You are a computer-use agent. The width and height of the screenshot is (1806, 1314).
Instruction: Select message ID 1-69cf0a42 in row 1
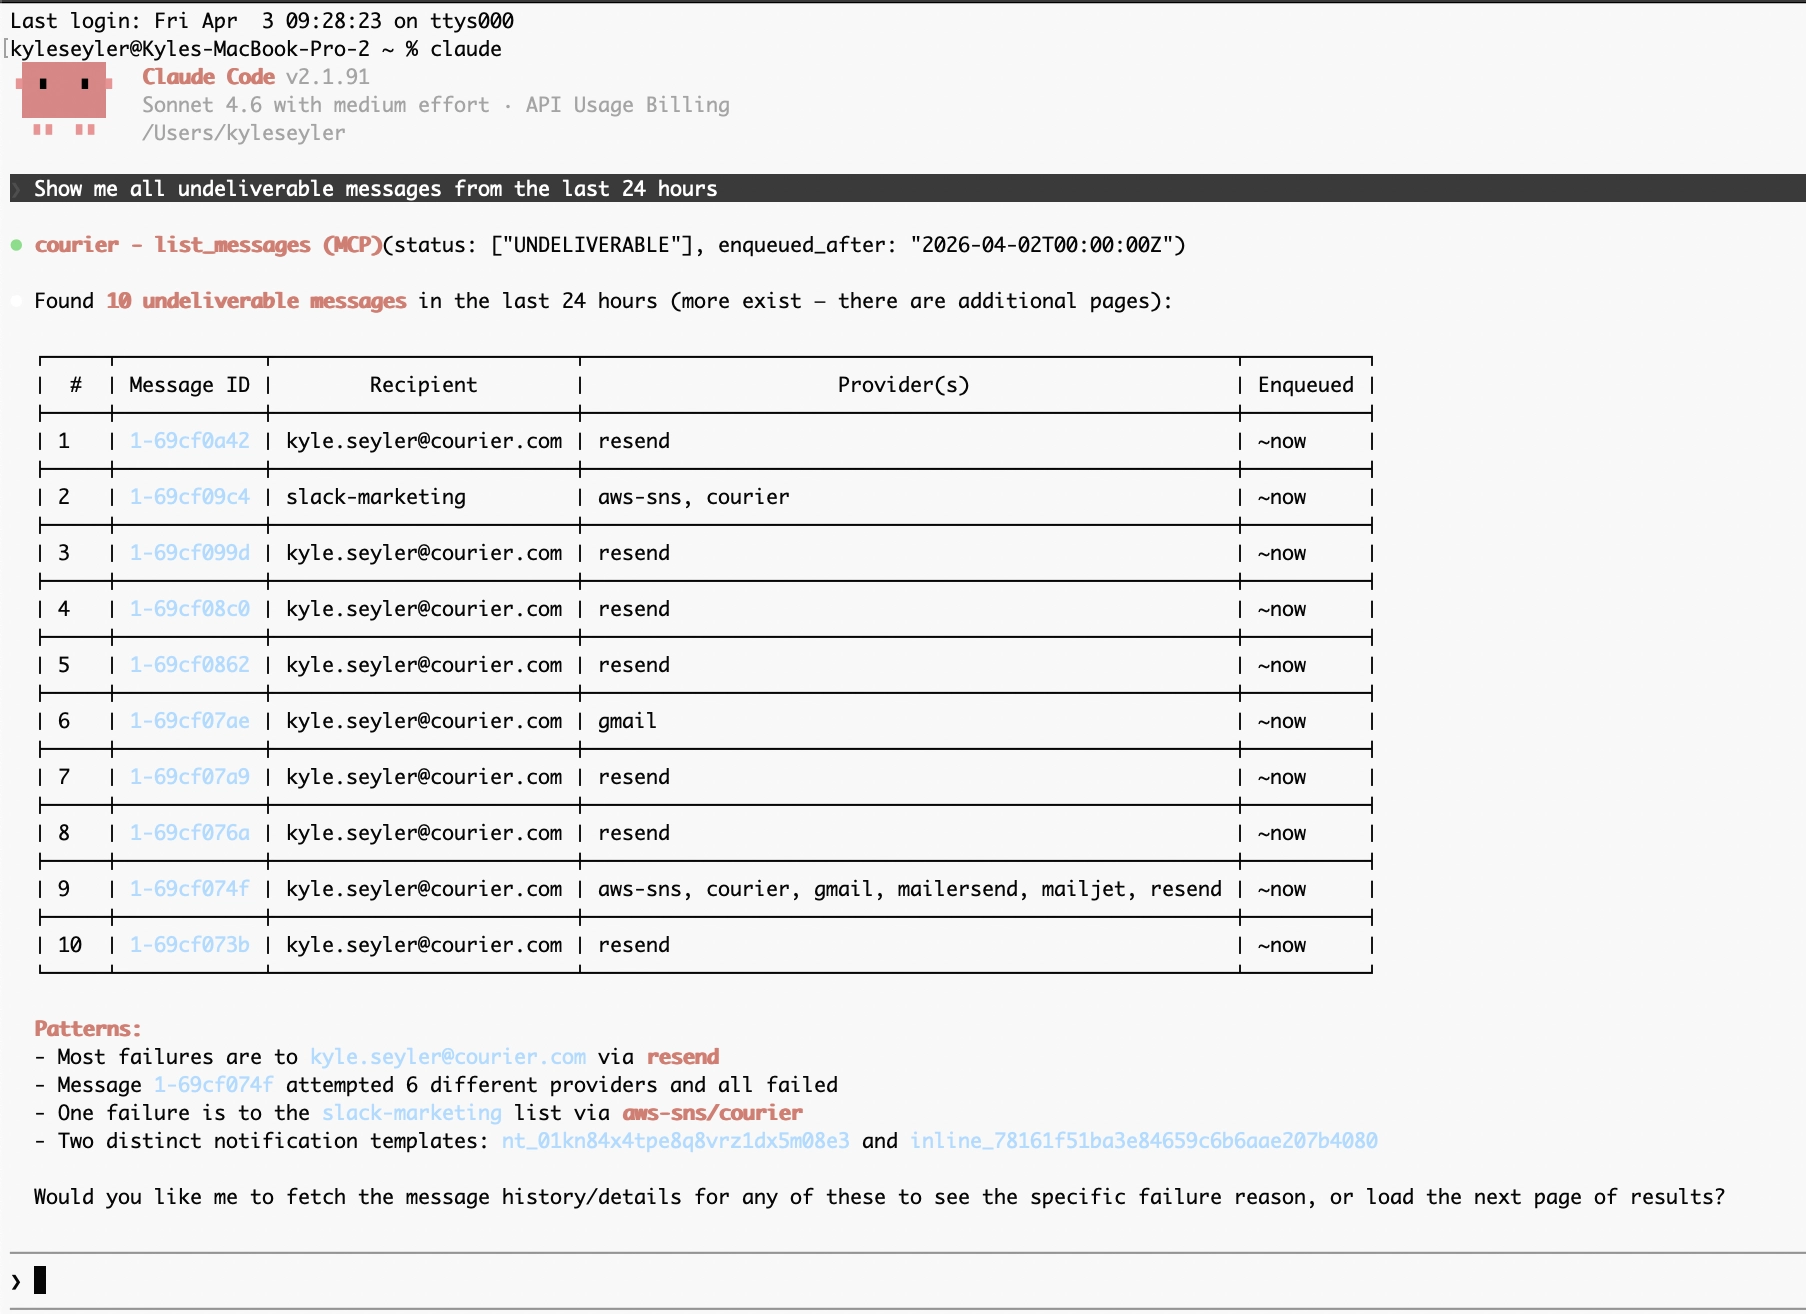(x=189, y=440)
